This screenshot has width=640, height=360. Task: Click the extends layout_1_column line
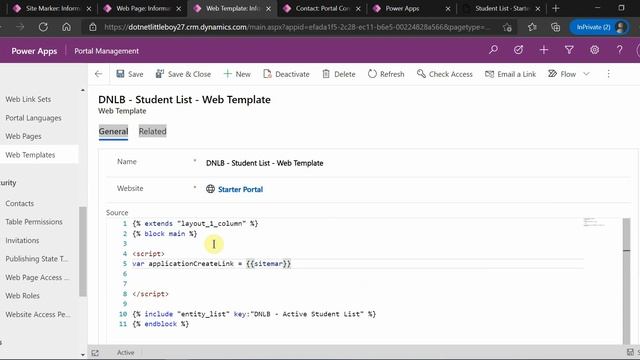coord(195,223)
